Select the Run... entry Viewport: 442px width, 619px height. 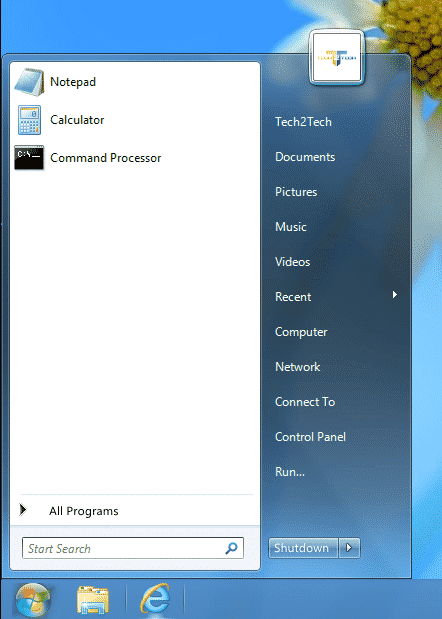(290, 472)
